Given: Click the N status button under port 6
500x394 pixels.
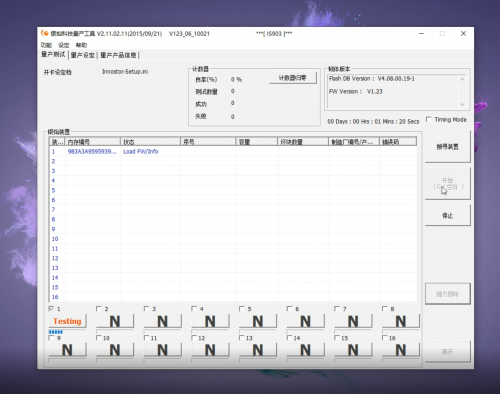Looking at the screenshot, I should (x=306, y=321).
